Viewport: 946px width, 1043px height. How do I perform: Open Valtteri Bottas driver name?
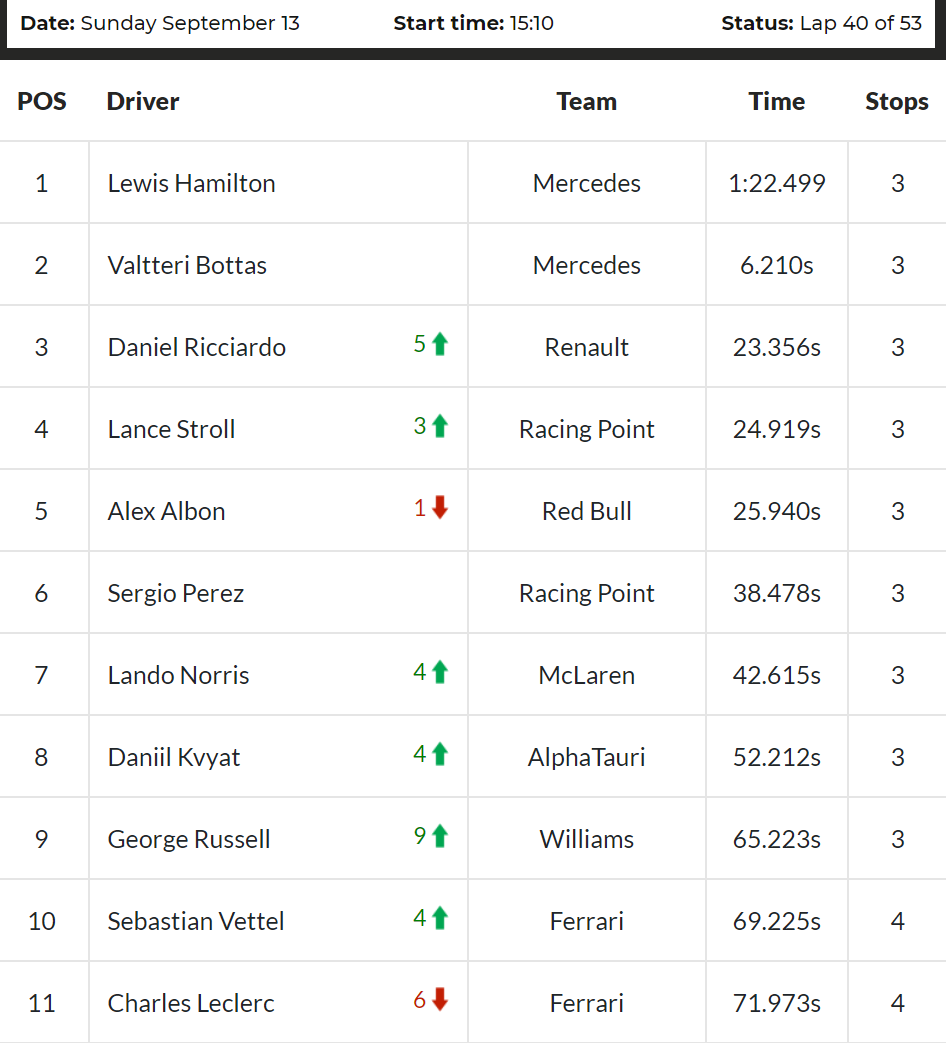pos(187,265)
